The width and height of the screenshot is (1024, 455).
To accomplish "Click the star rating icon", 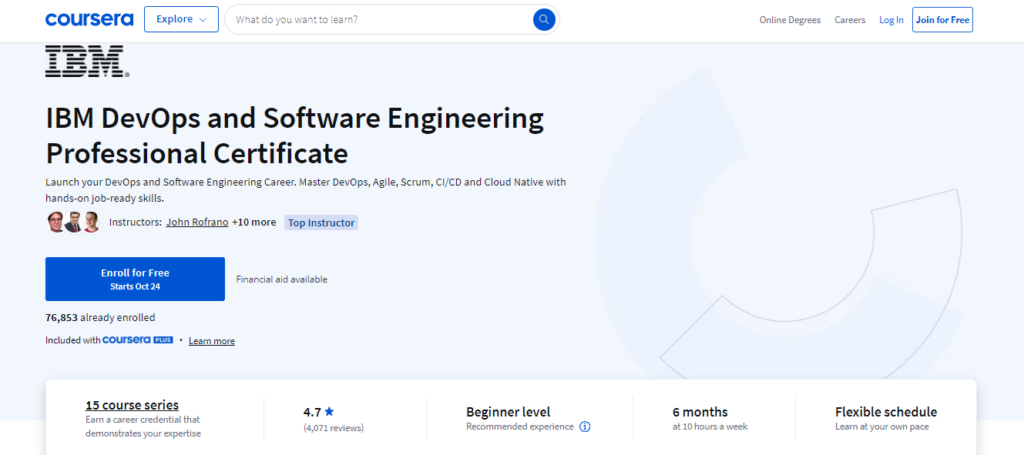I will click(x=329, y=412).
